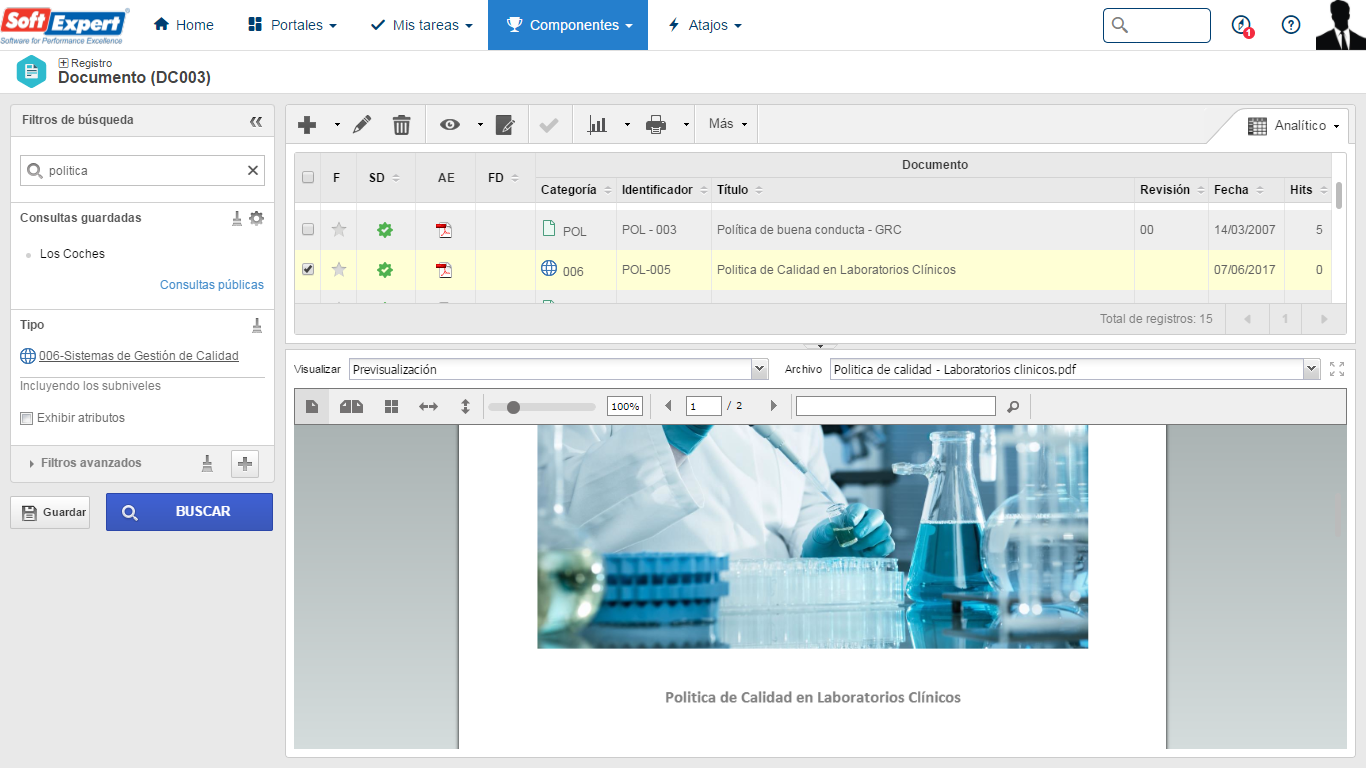Enable the Exhibir atributos checkbox
The image size is (1366, 768).
coord(27,418)
